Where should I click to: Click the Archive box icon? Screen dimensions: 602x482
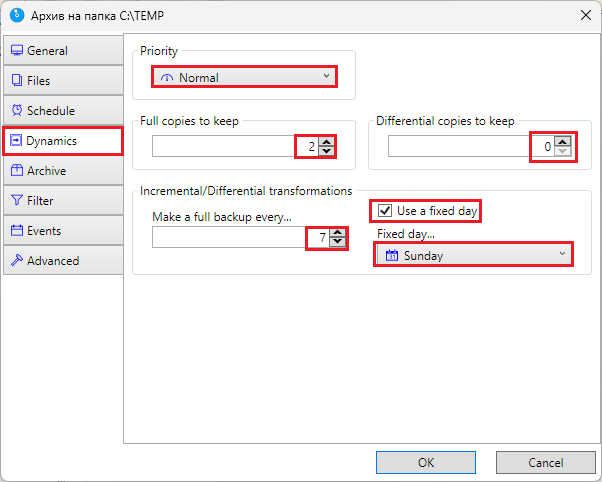pyautogui.click(x=17, y=170)
